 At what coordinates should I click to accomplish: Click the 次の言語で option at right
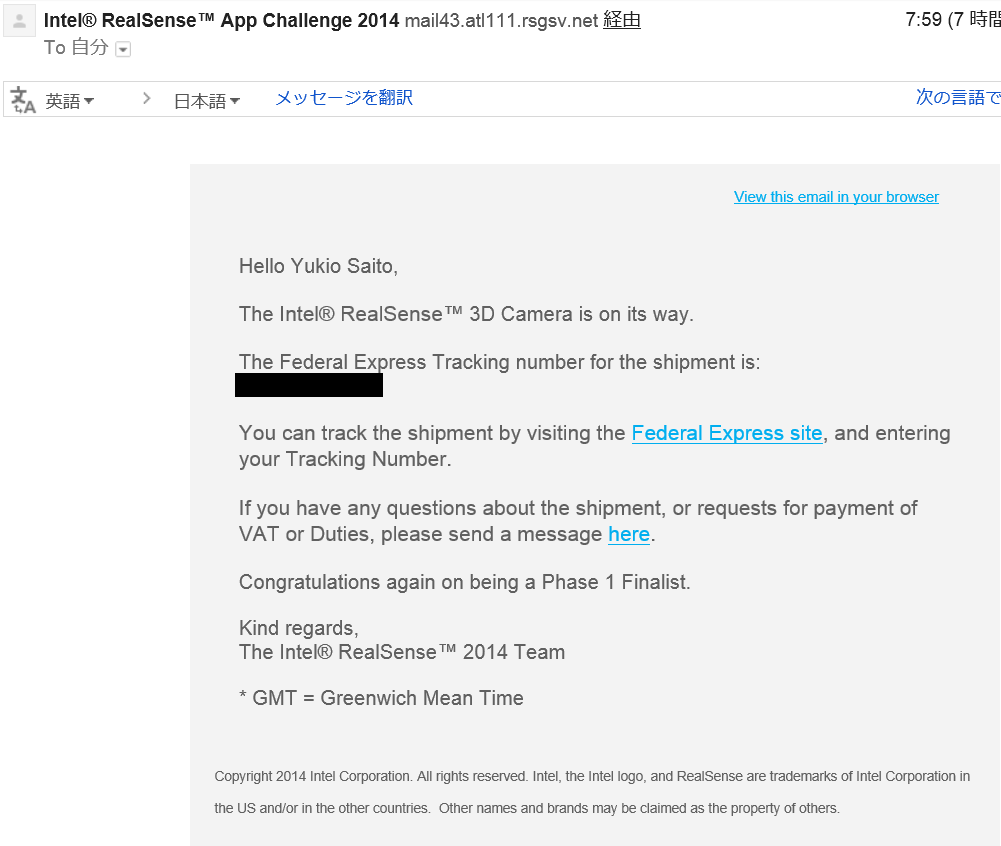pyautogui.click(x=957, y=98)
